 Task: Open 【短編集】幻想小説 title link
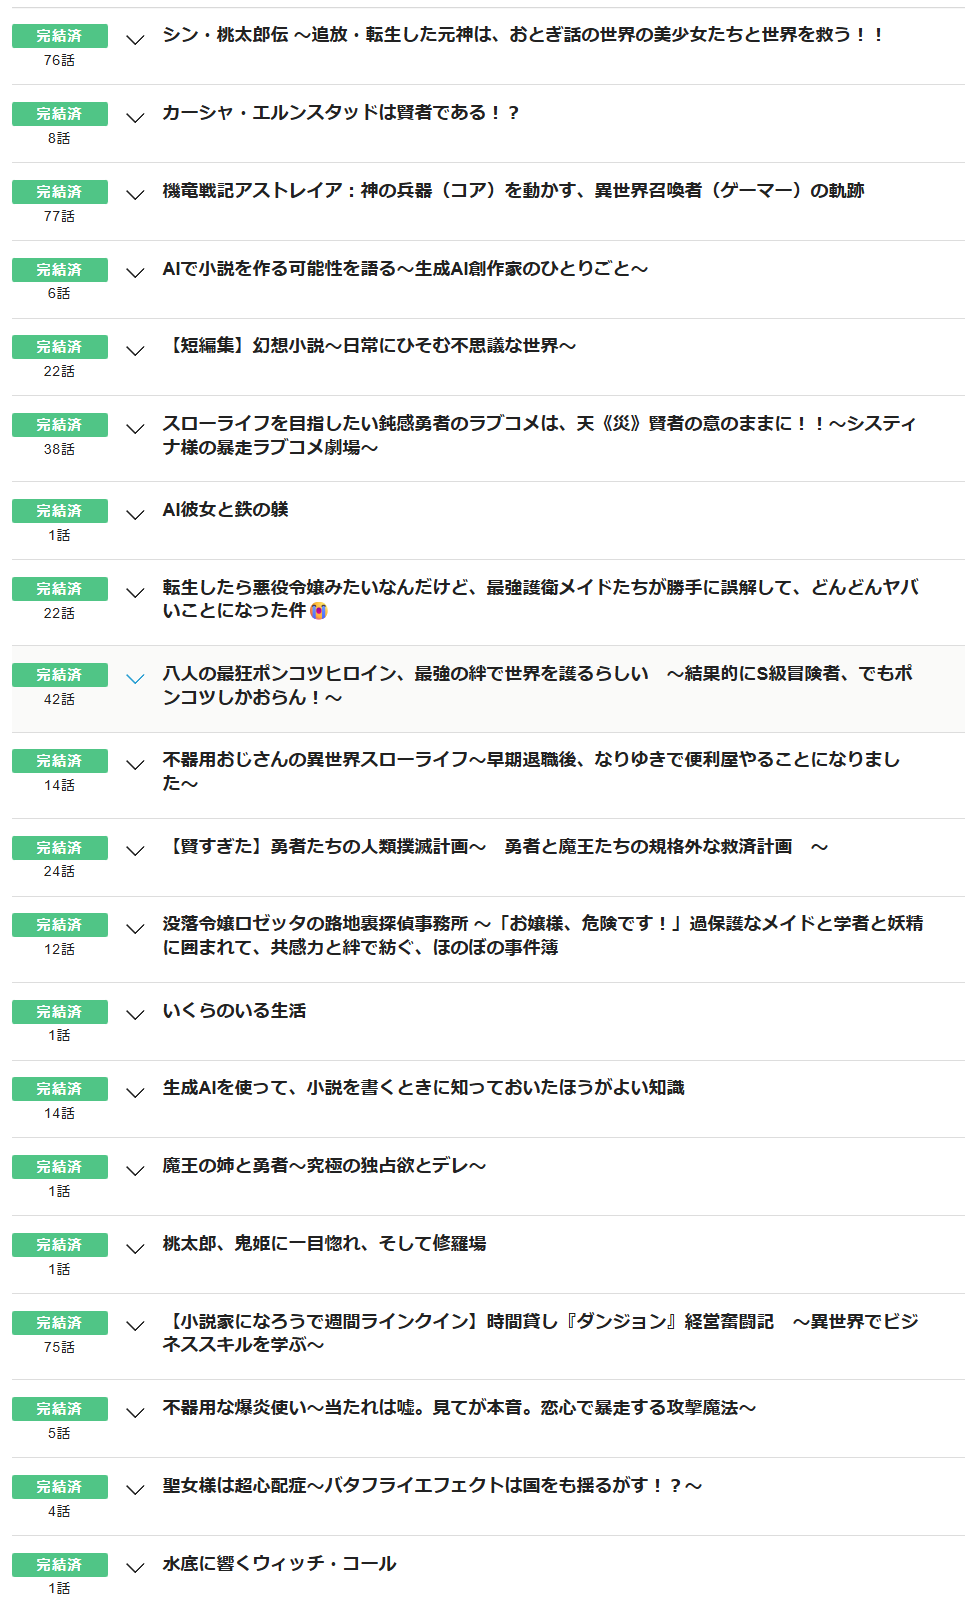(369, 346)
